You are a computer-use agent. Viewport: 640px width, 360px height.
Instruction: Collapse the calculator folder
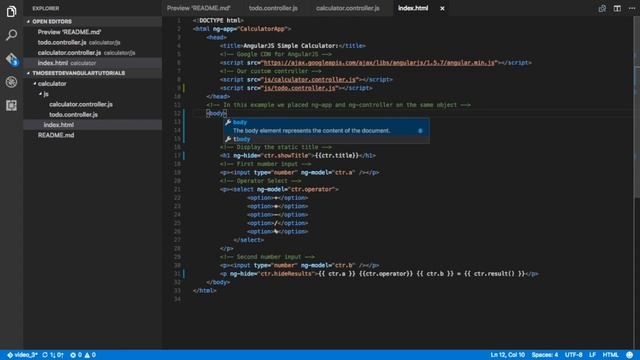52,84
